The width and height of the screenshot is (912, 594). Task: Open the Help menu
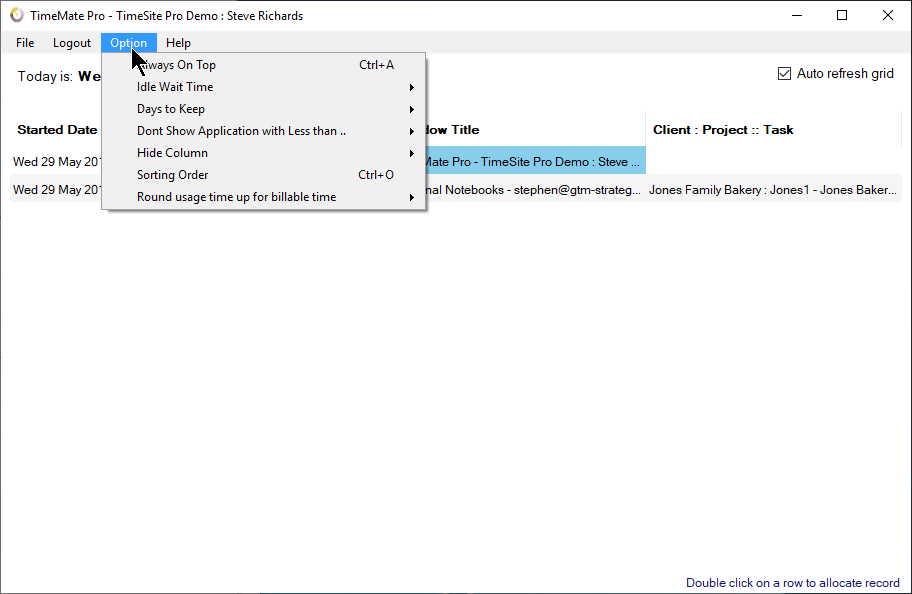click(x=178, y=43)
